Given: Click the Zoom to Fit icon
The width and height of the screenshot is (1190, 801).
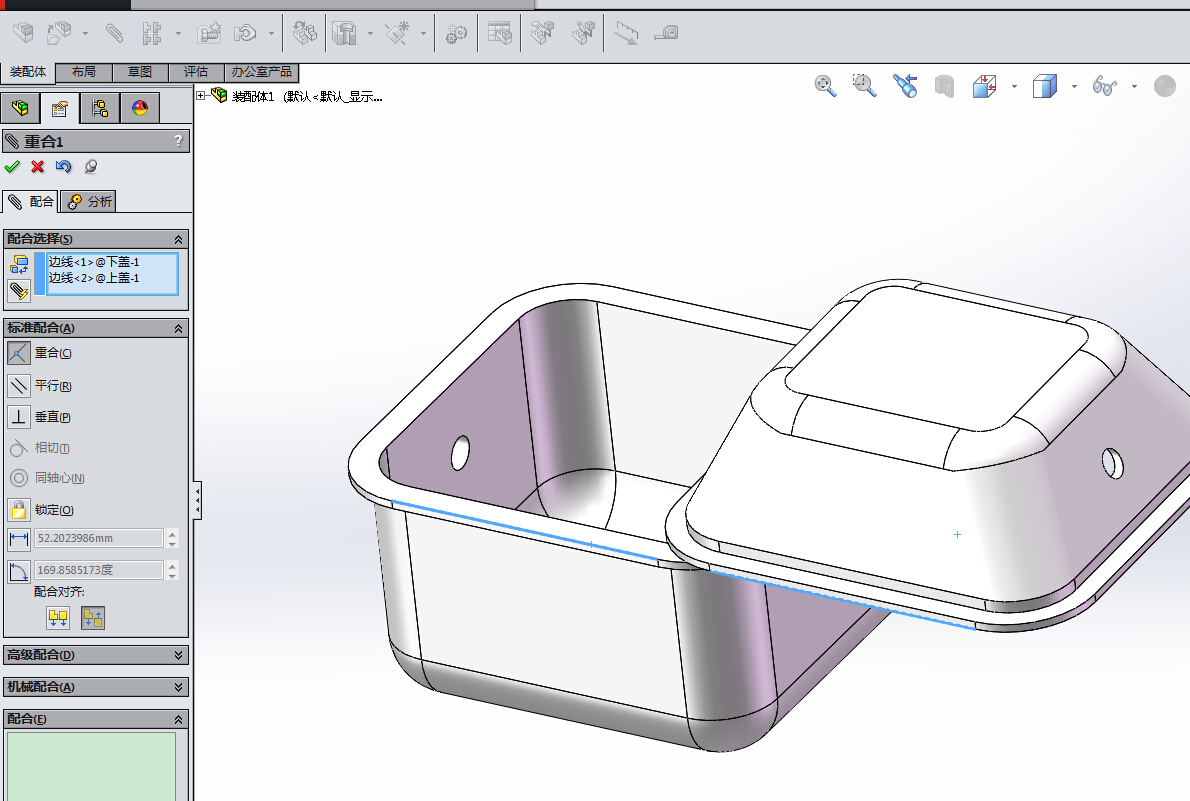Looking at the screenshot, I should (x=826, y=86).
